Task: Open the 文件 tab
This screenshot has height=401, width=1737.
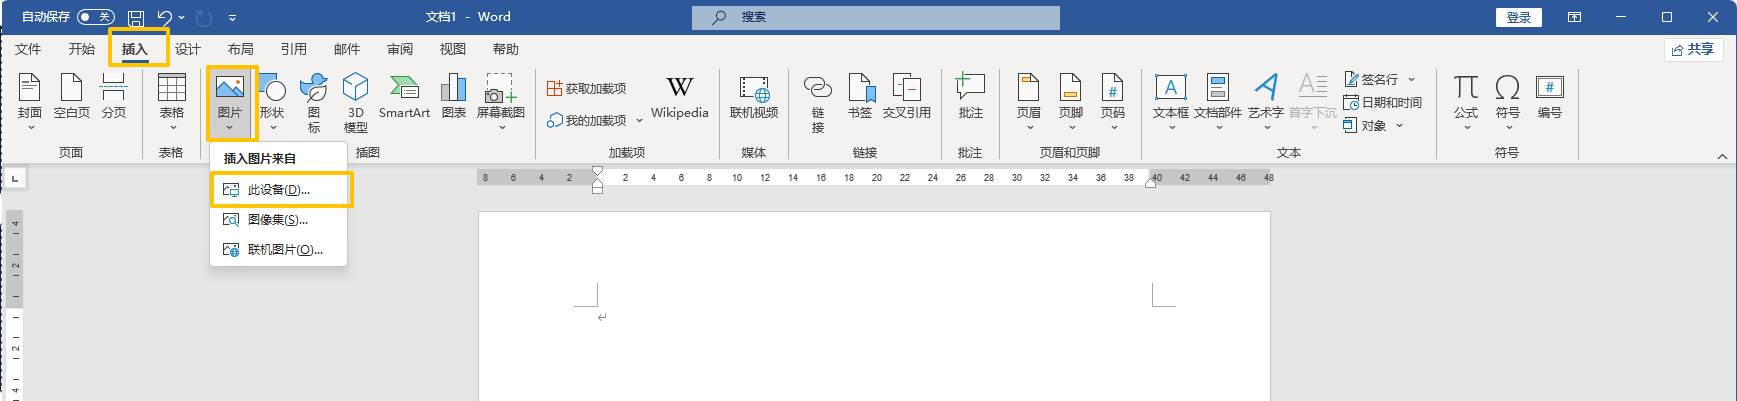Action: pyautogui.click(x=28, y=49)
